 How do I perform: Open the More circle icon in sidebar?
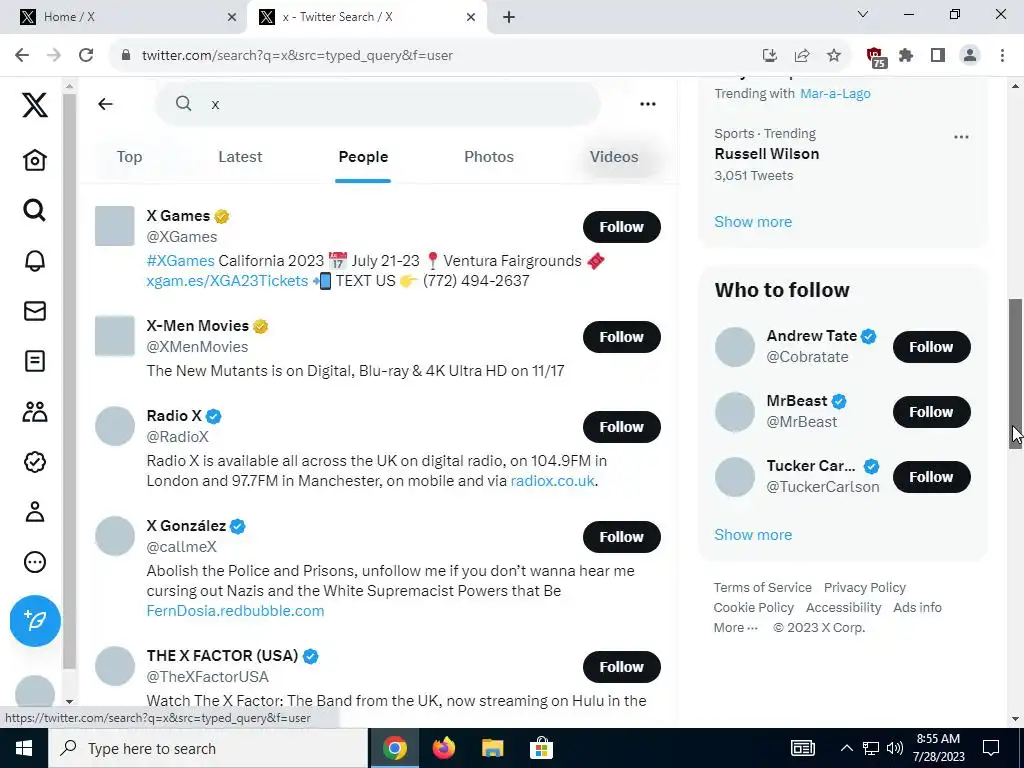pyautogui.click(x=35, y=562)
